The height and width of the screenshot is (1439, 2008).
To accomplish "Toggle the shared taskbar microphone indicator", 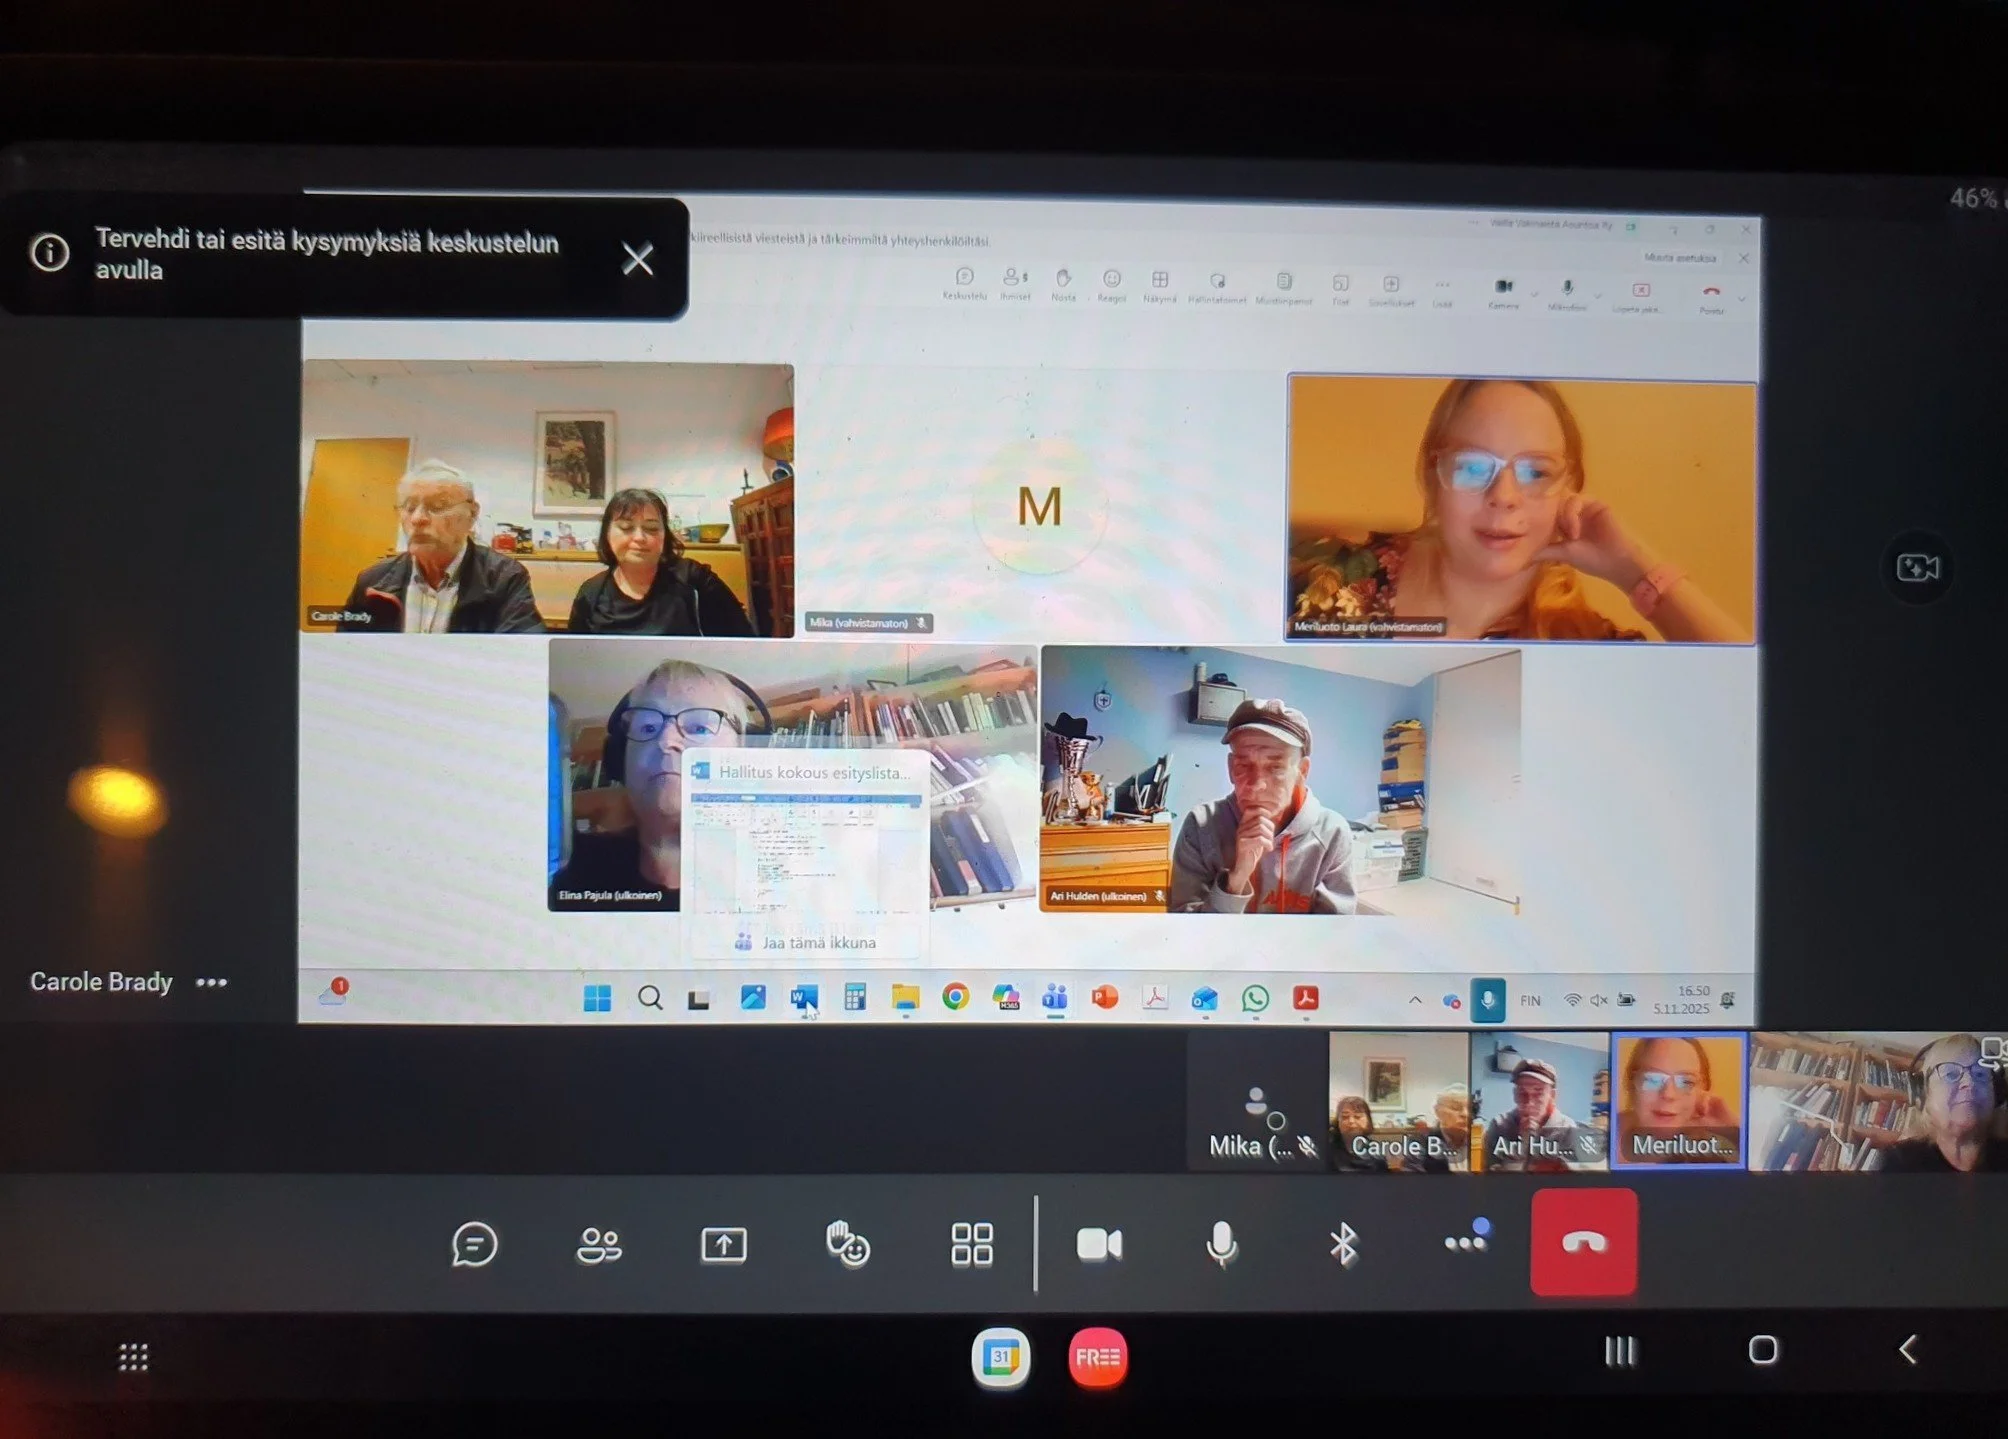I will click(1487, 1000).
